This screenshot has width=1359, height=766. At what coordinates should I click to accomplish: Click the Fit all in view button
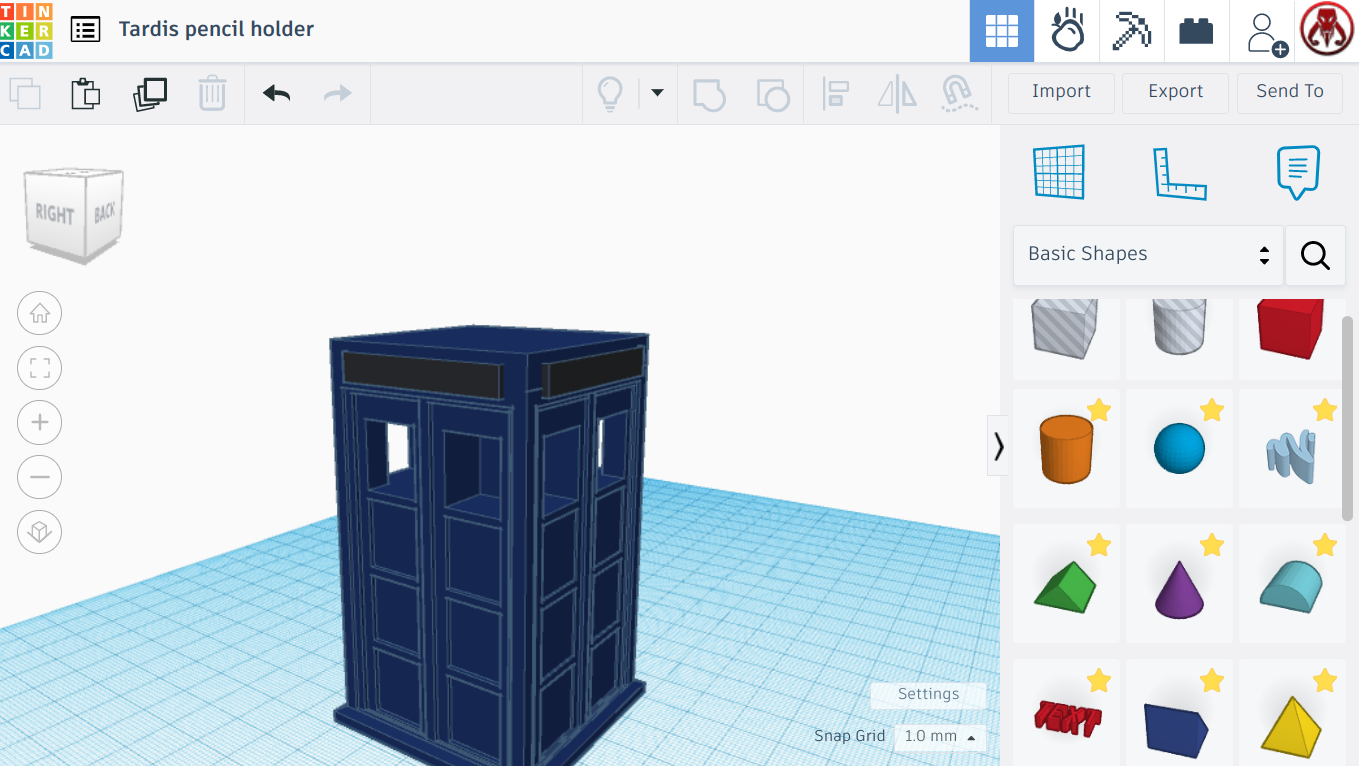tap(40, 368)
